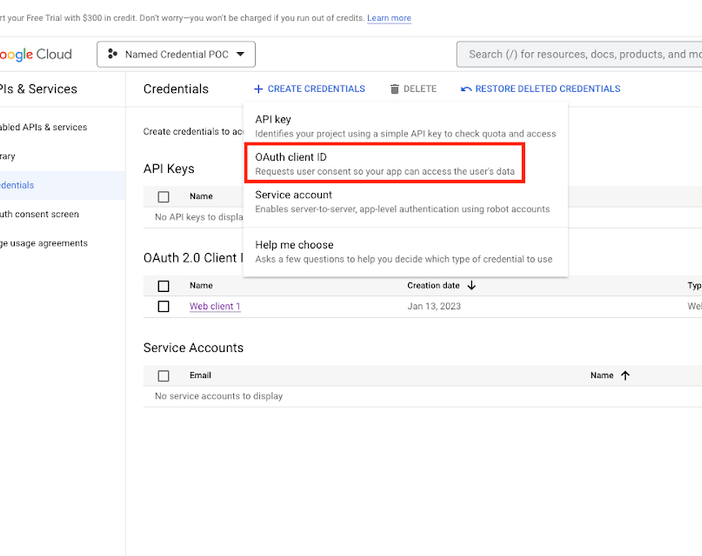Toggle the API Keys select-all checkbox

point(163,197)
